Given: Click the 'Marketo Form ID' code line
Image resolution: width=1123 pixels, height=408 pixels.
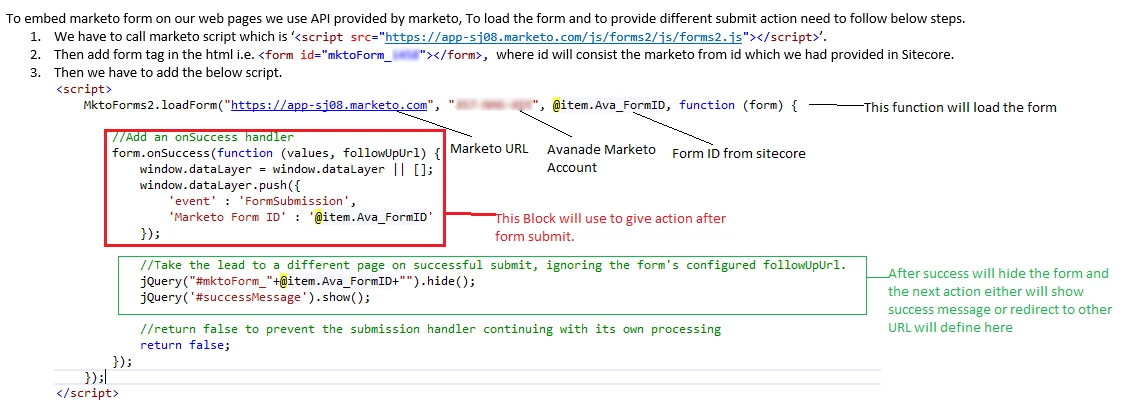Looking at the screenshot, I should [x=301, y=218].
